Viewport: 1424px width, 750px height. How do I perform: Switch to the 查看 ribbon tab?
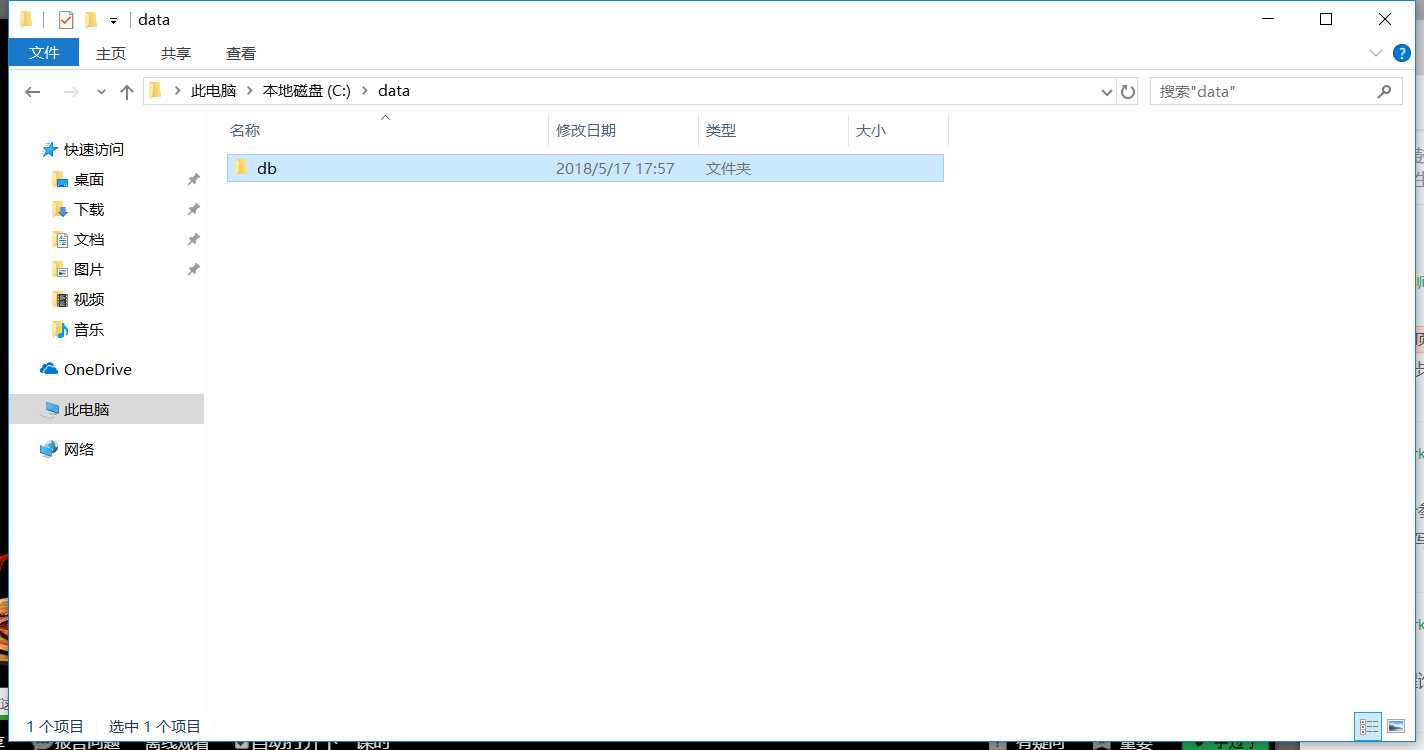pos(241,53)
